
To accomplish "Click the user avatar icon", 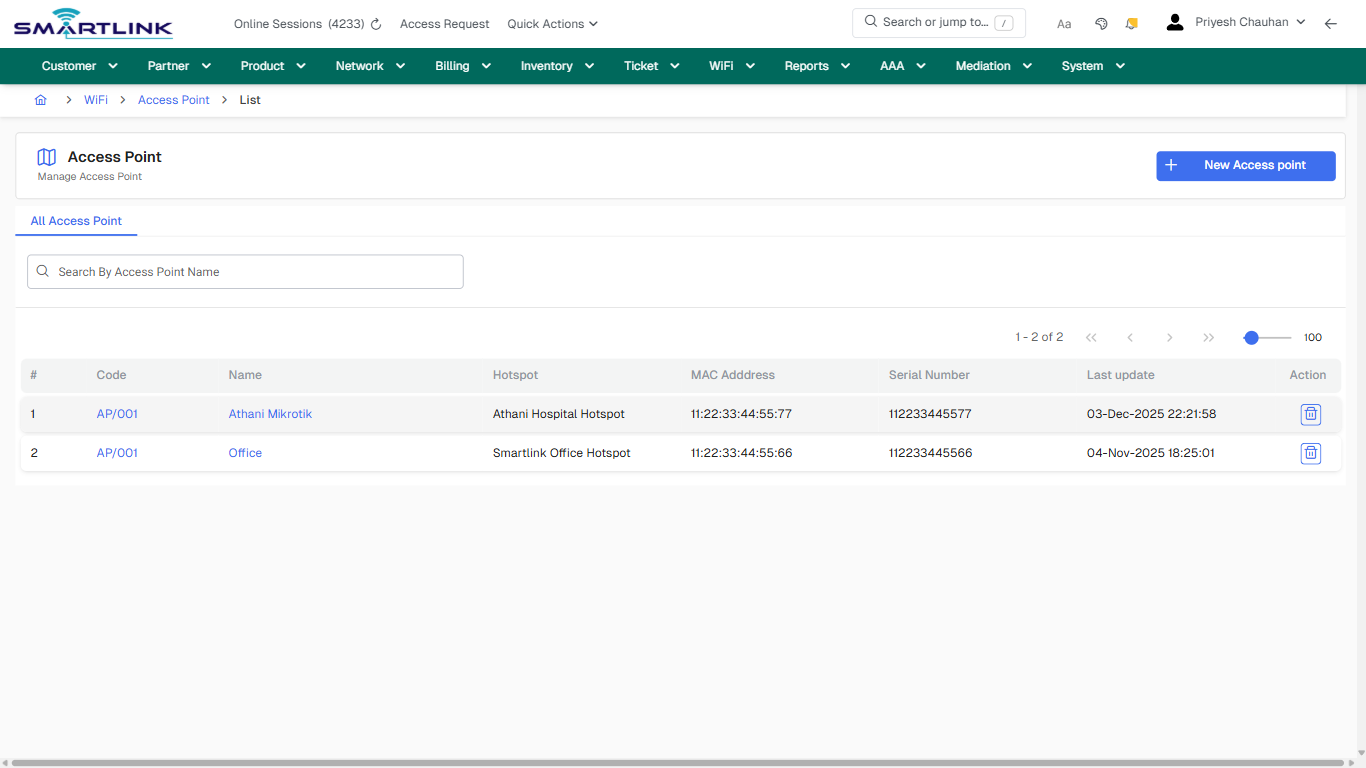I will (1174, 21).
